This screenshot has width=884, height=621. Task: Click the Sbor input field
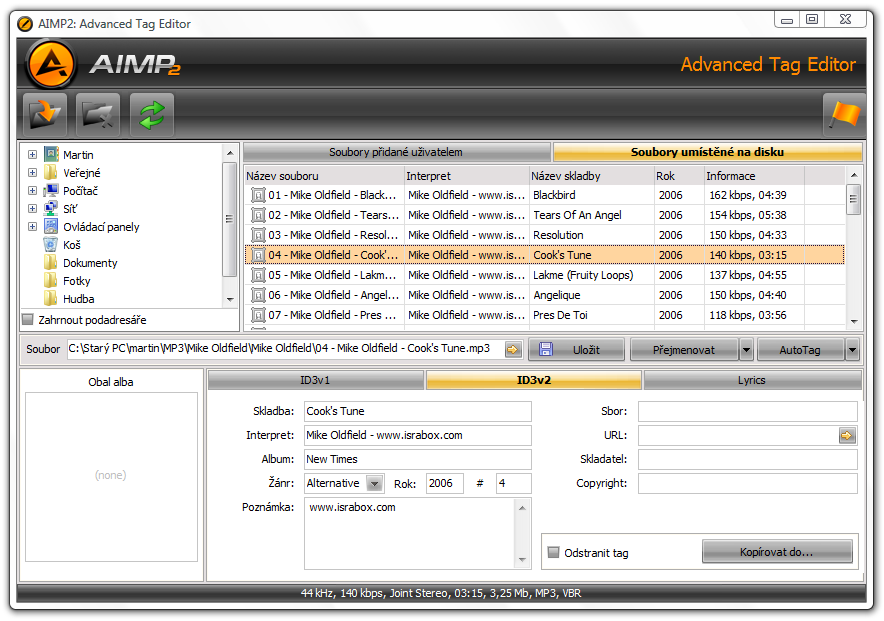[748, 411]
